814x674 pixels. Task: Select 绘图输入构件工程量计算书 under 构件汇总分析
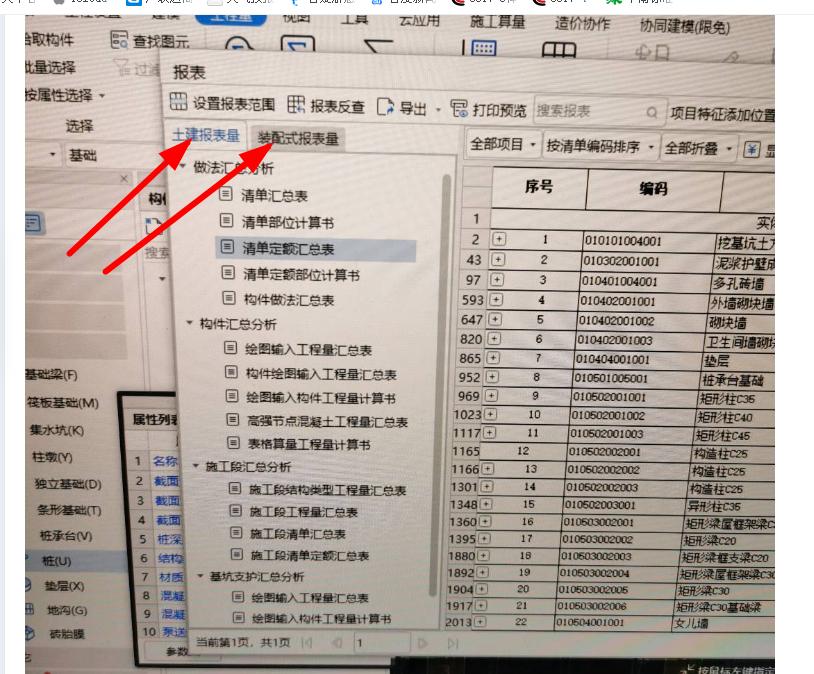320,398
